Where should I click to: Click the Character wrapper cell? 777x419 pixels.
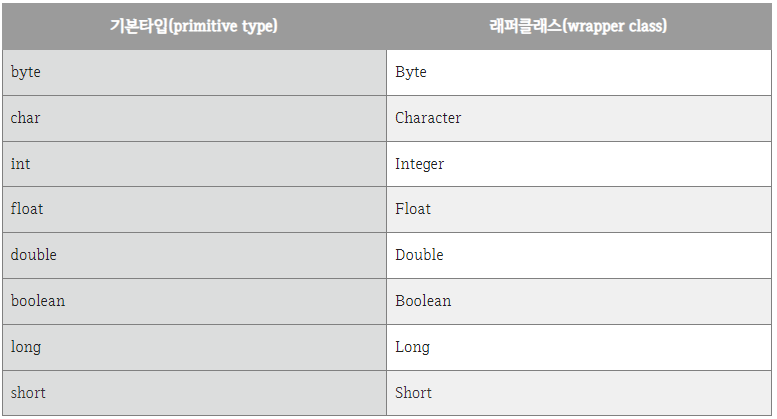(579, 118)
